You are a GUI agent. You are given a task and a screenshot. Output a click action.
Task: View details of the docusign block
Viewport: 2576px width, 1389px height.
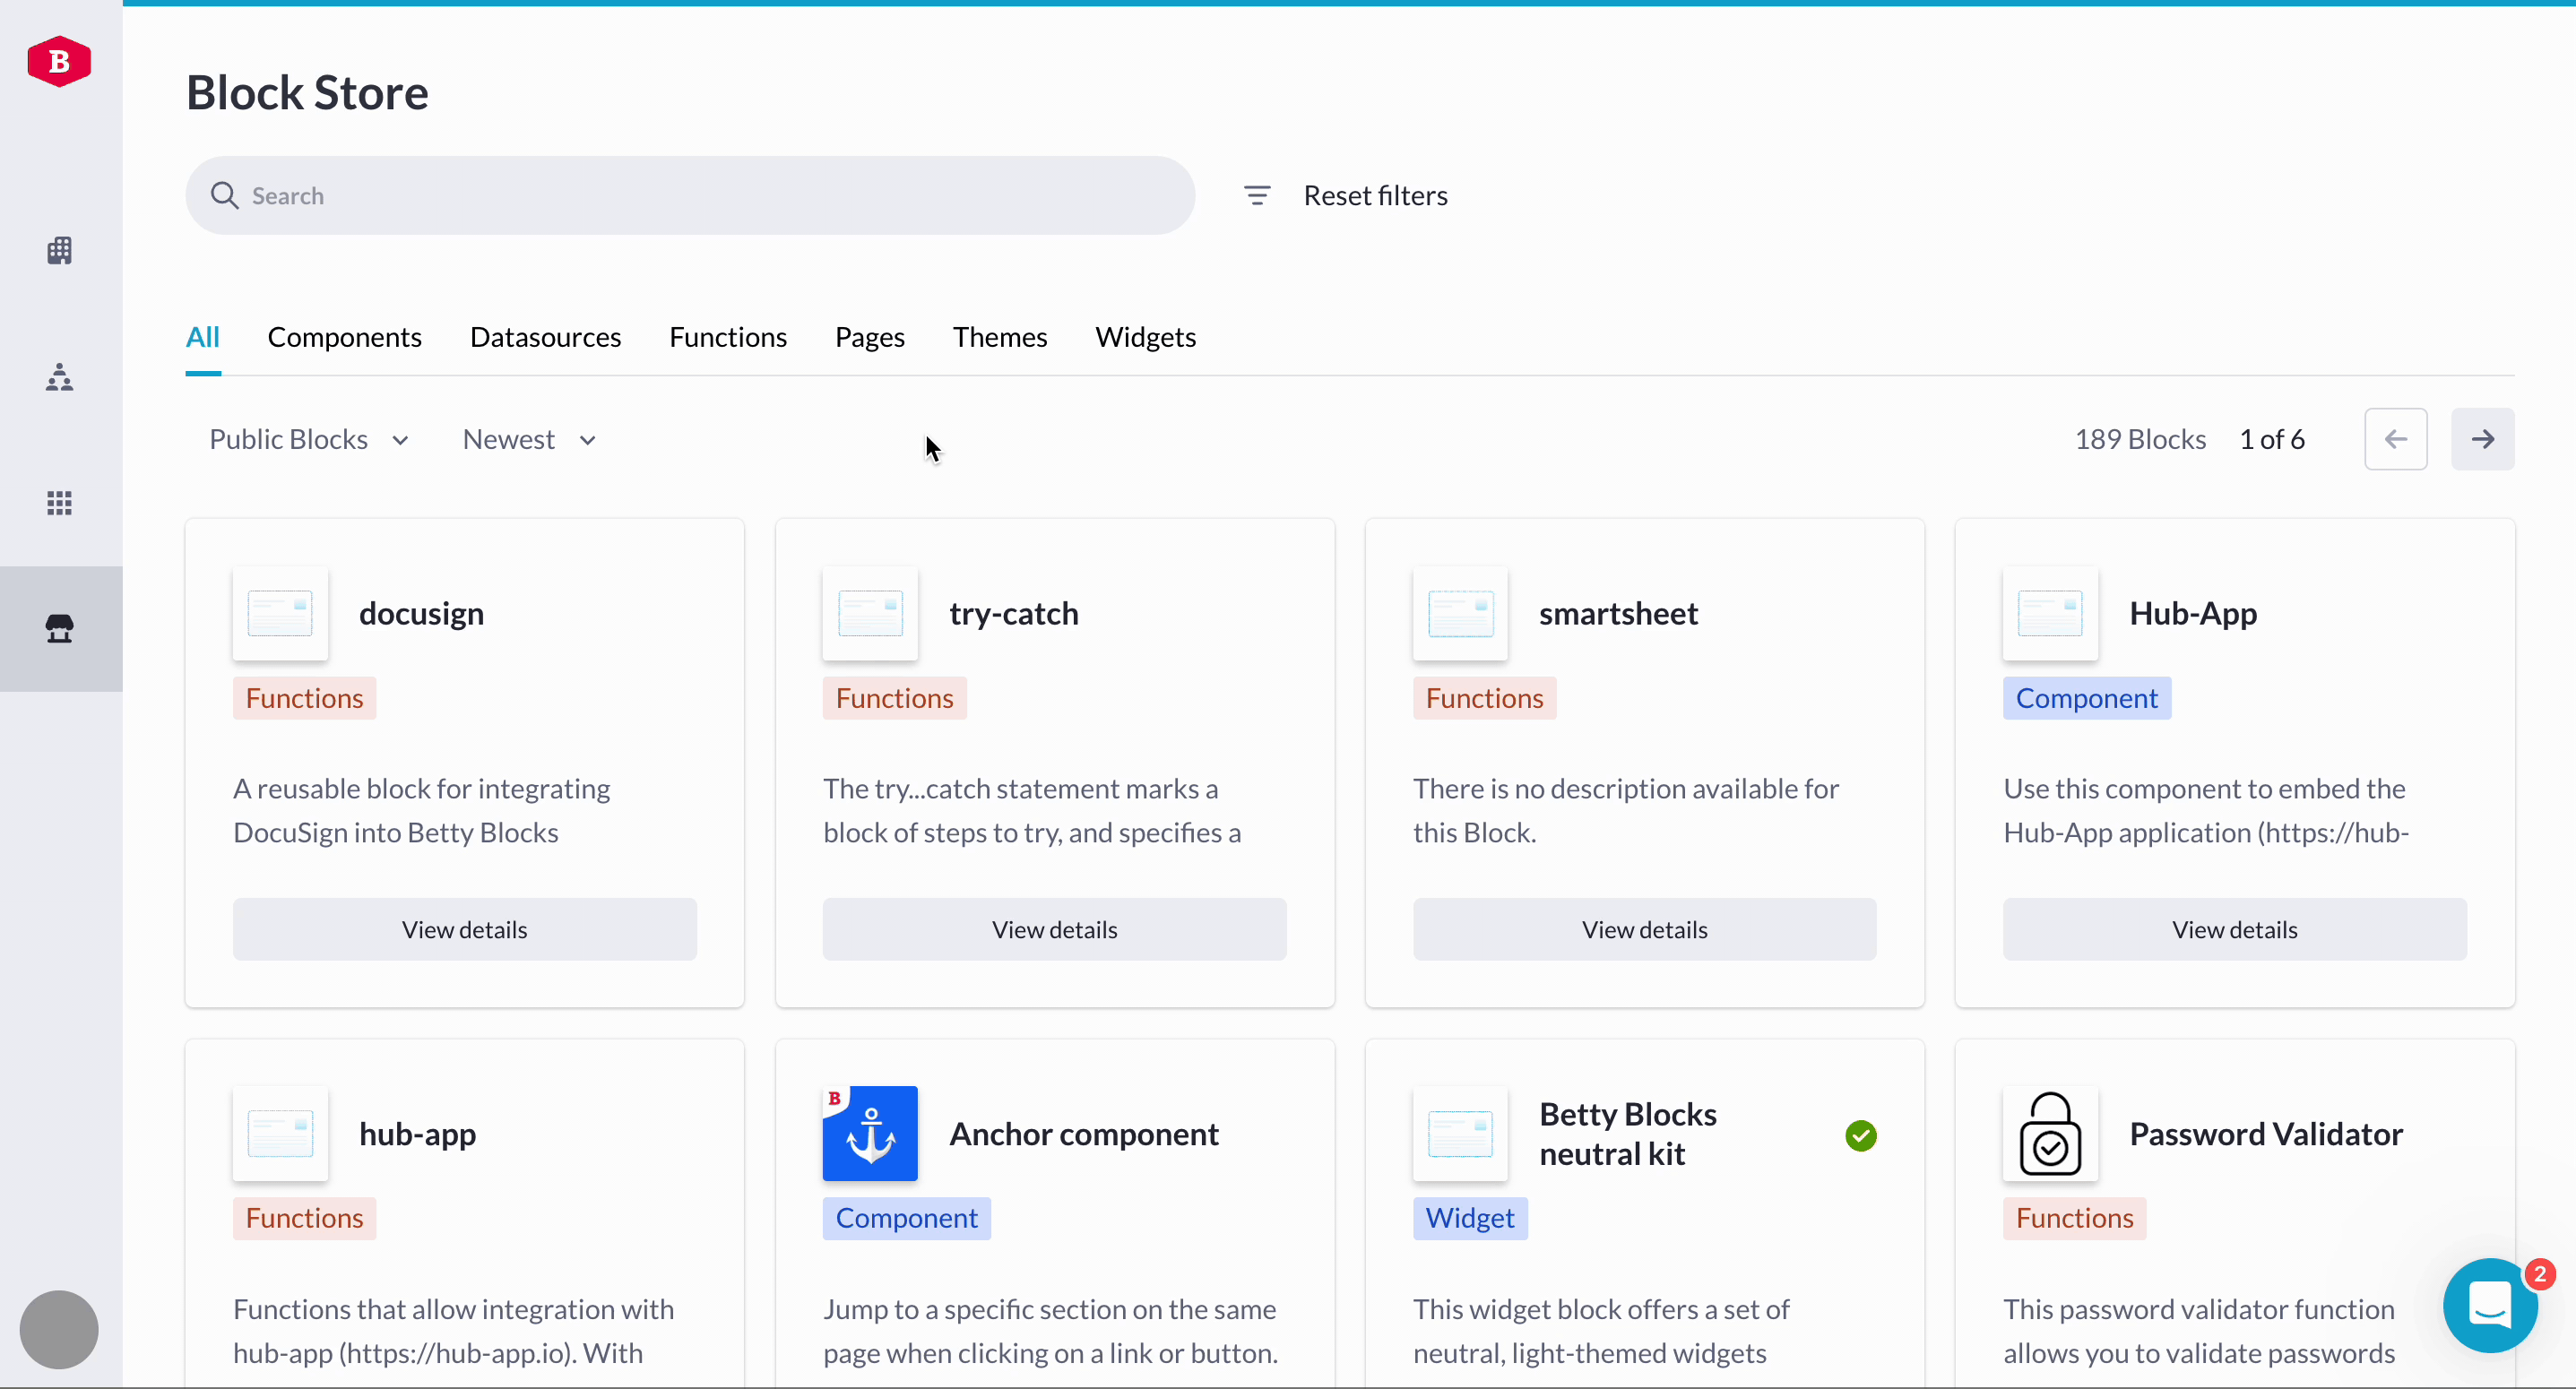click(x=465, y=929)
